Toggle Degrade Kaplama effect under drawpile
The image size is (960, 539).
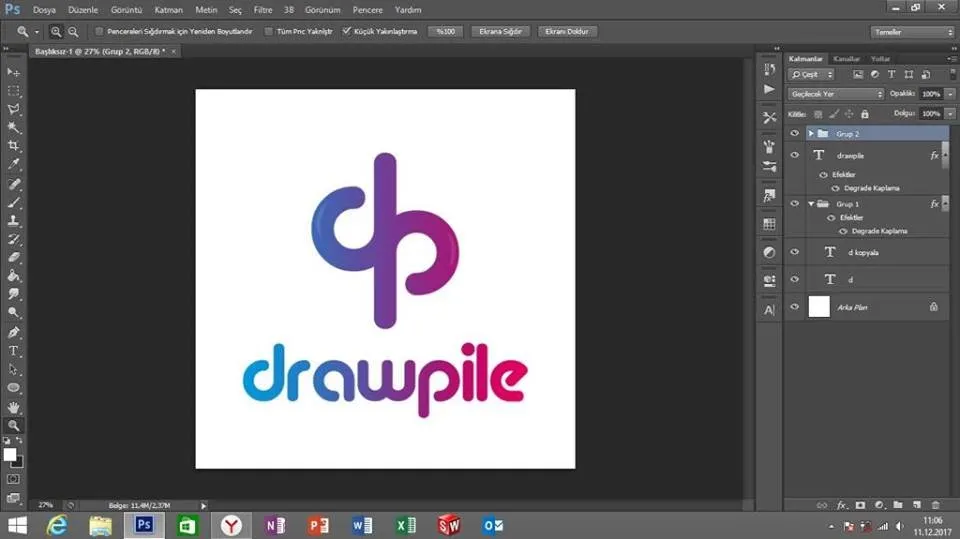click(835, 188)
